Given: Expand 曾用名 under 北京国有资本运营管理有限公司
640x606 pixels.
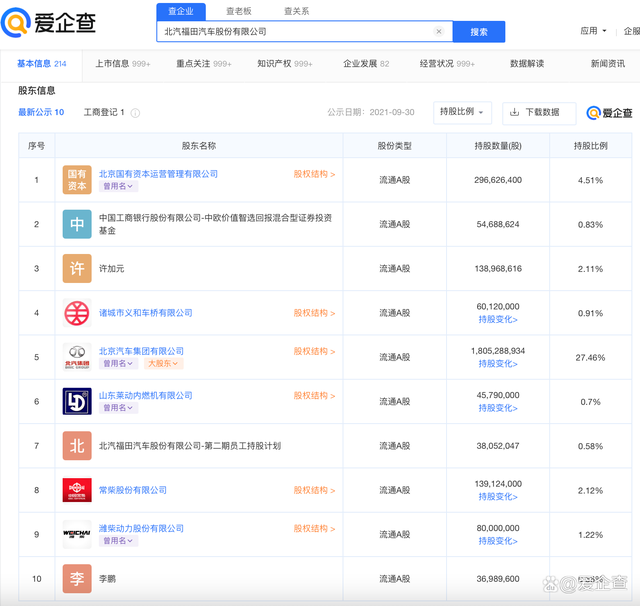Looking at the screenshot, I should pos(118,186).
